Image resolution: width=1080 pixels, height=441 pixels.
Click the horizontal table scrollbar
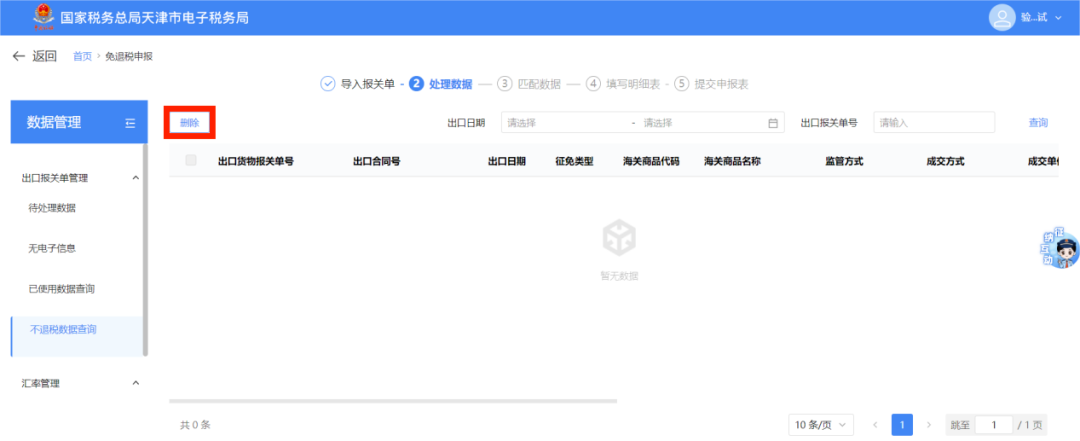click(x=393, y=400)
